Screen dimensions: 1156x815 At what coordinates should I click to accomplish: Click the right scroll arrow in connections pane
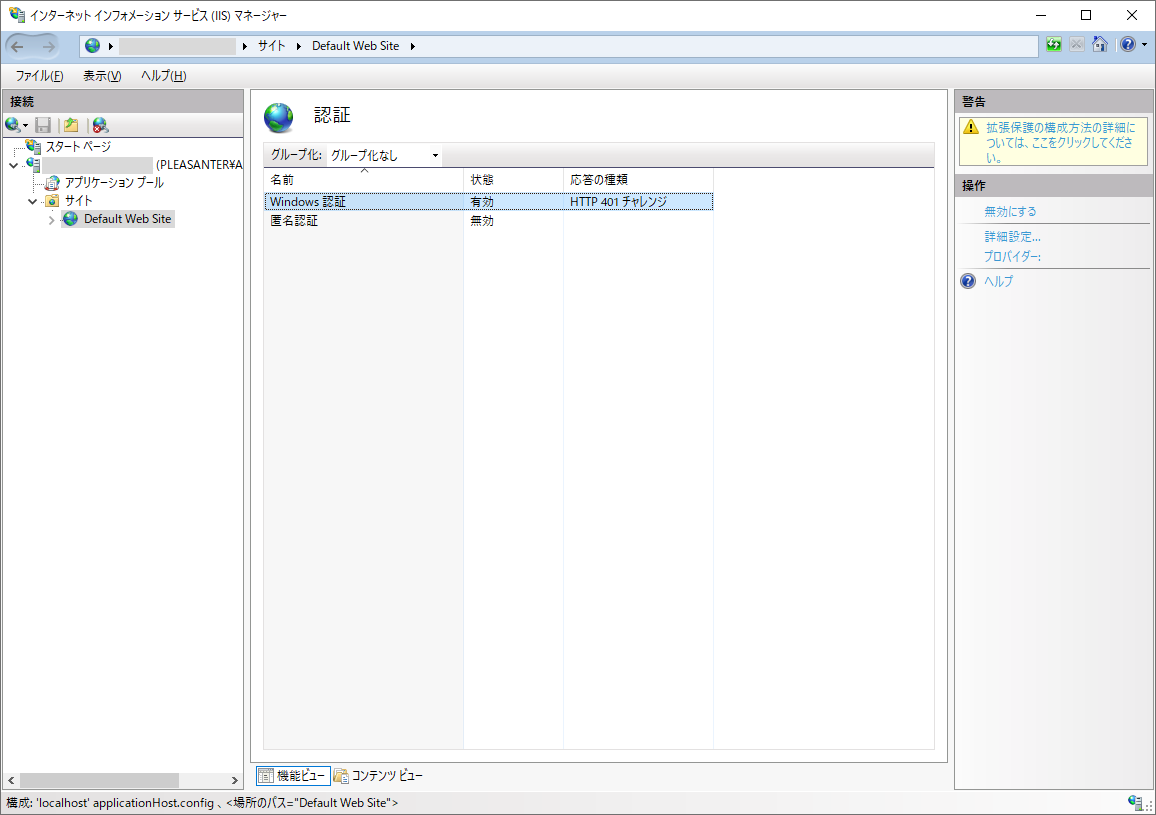click(x=234, y=780)
